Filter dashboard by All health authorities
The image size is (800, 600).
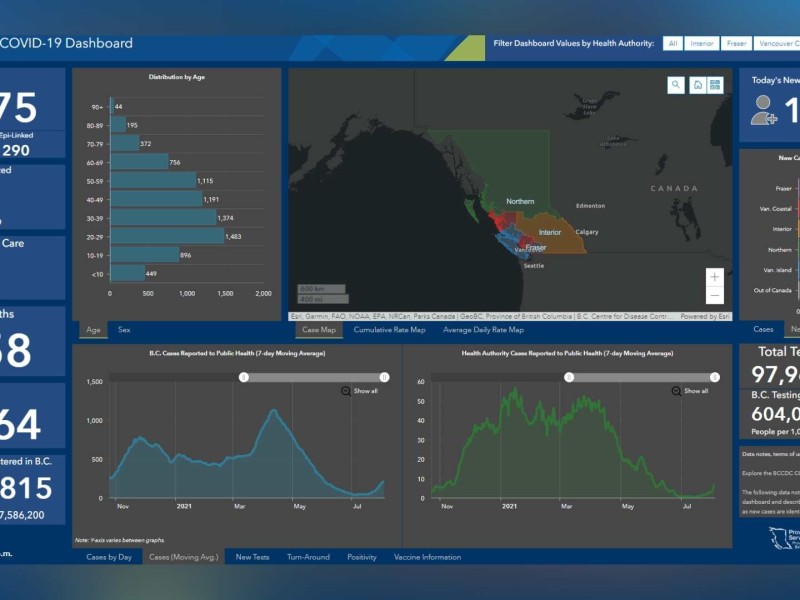pos(673,43)
